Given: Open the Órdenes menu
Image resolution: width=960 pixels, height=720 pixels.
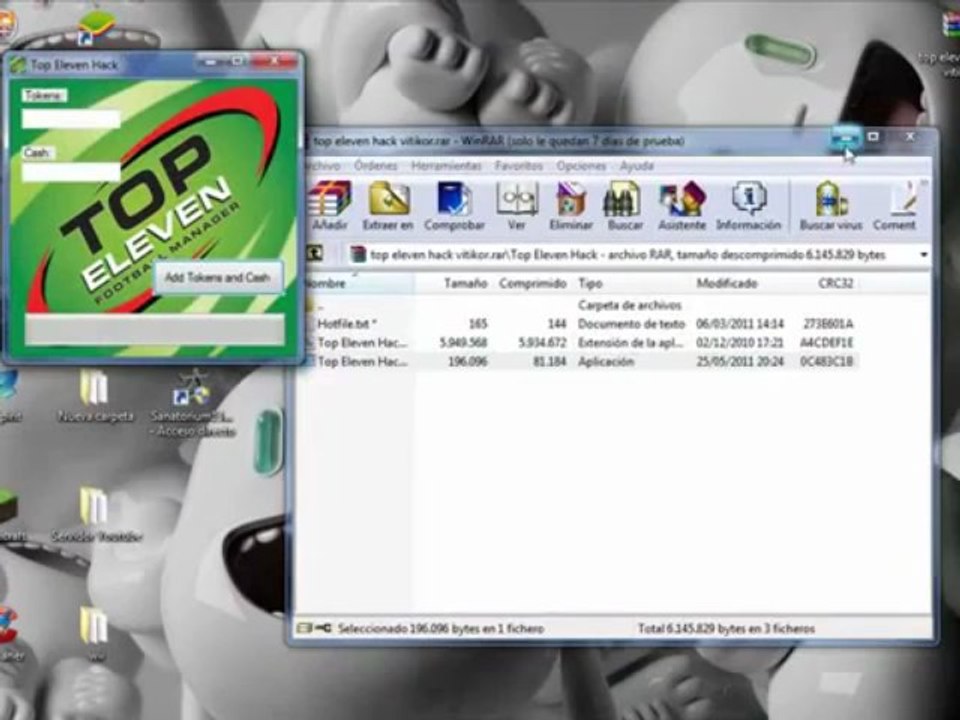Looking at the screenshot, I should click(x=375, y=166).
